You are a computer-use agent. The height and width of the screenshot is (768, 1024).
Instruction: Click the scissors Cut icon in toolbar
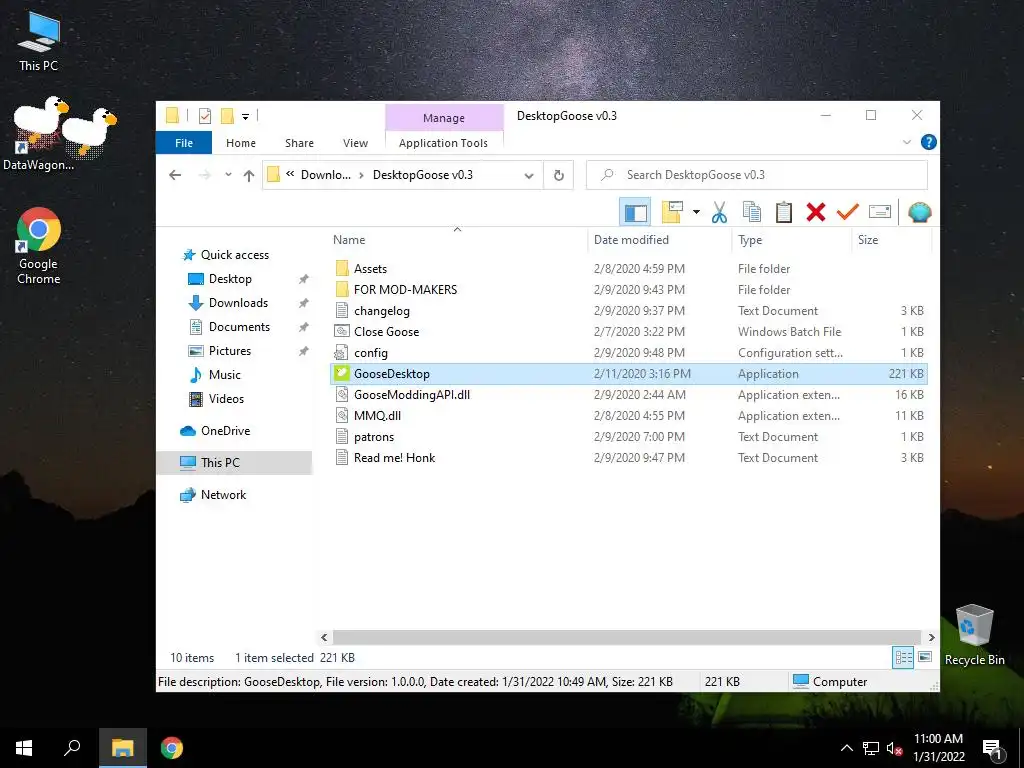coord(719,212)
